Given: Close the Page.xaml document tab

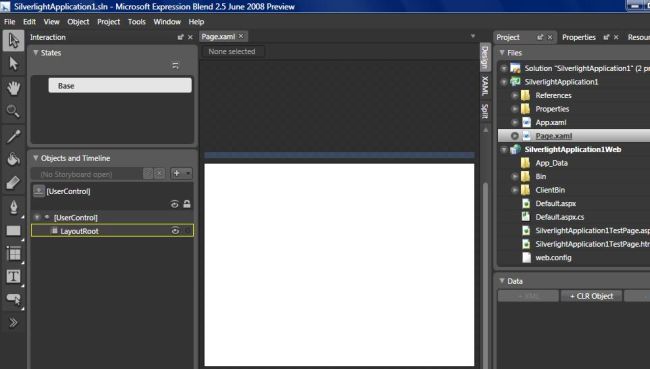Looking at the screenshot, I should pos(241,36).
